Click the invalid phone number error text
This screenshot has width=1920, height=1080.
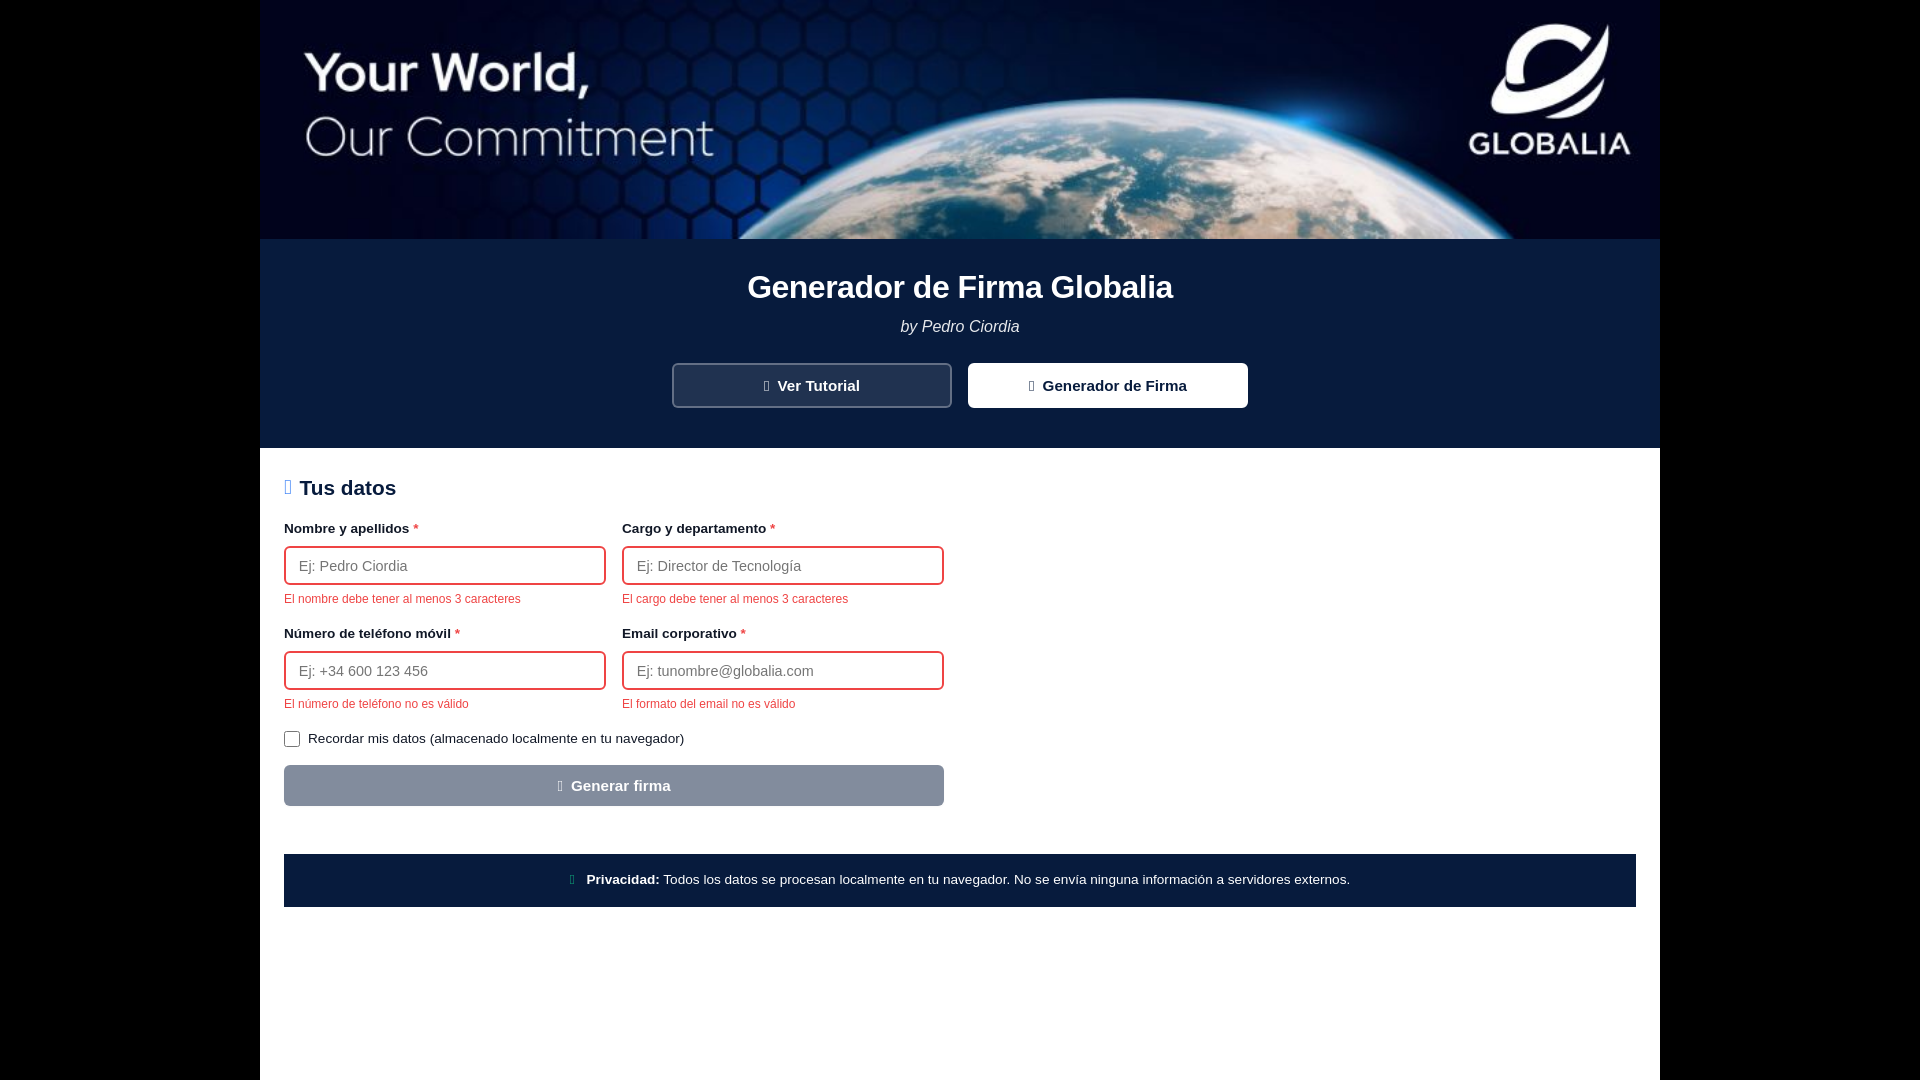[x=376, y=704]
